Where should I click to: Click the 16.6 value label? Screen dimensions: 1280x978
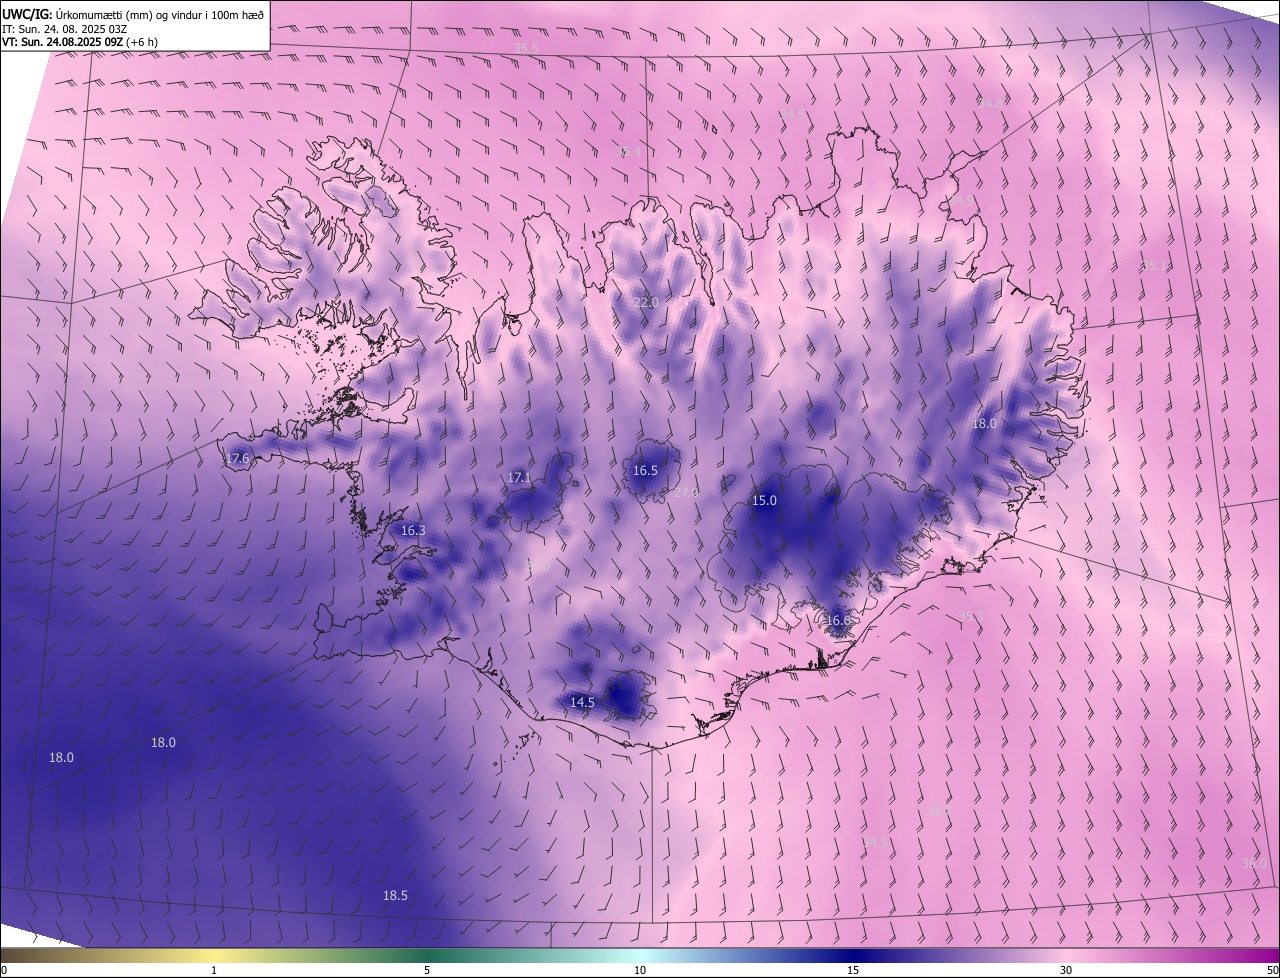838,620
